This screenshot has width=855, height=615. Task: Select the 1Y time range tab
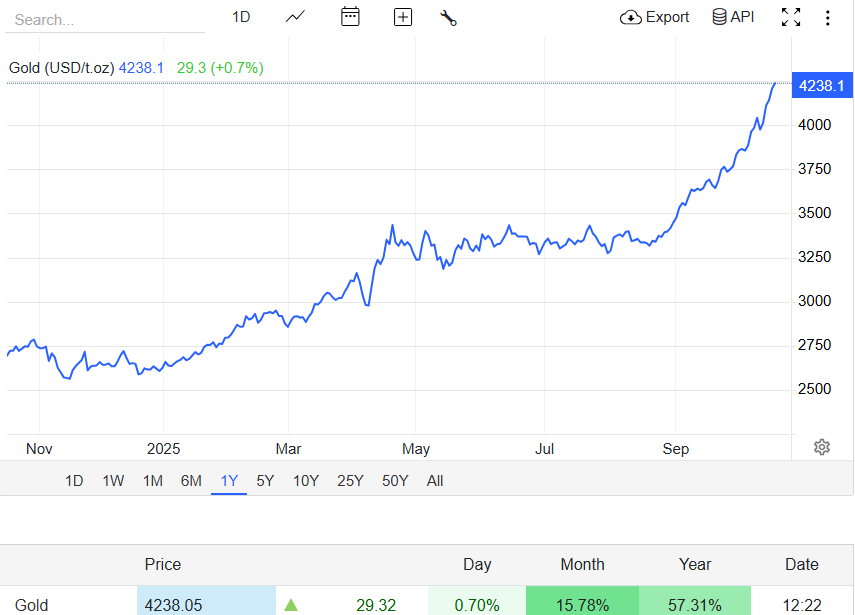[x=229, y=481]
